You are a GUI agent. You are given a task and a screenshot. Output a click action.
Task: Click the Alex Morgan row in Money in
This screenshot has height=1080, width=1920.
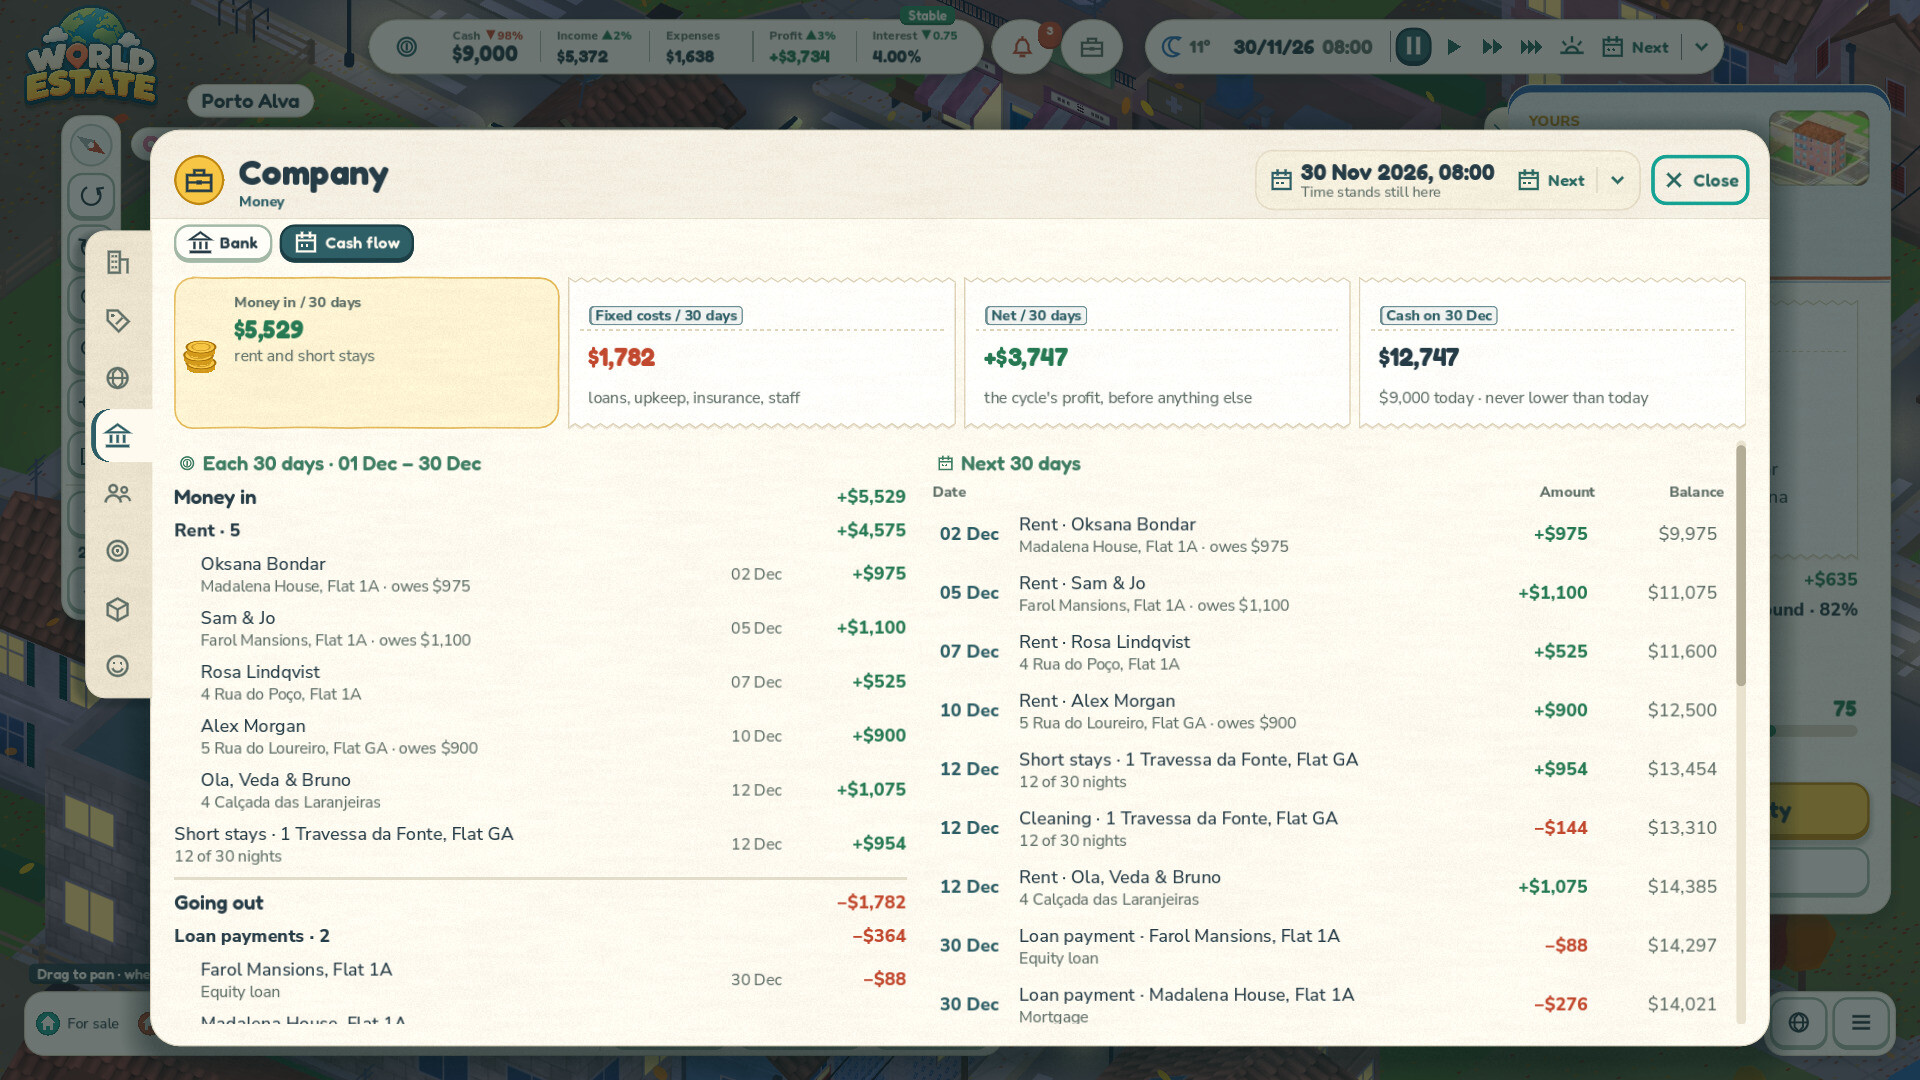coord(540,736)
